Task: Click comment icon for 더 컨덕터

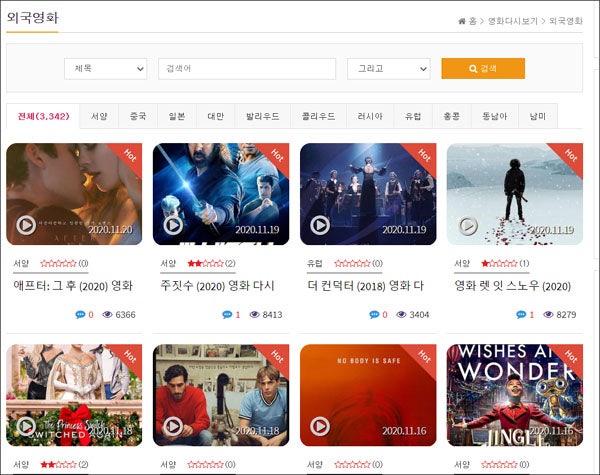Action: [x=374, y=315]
